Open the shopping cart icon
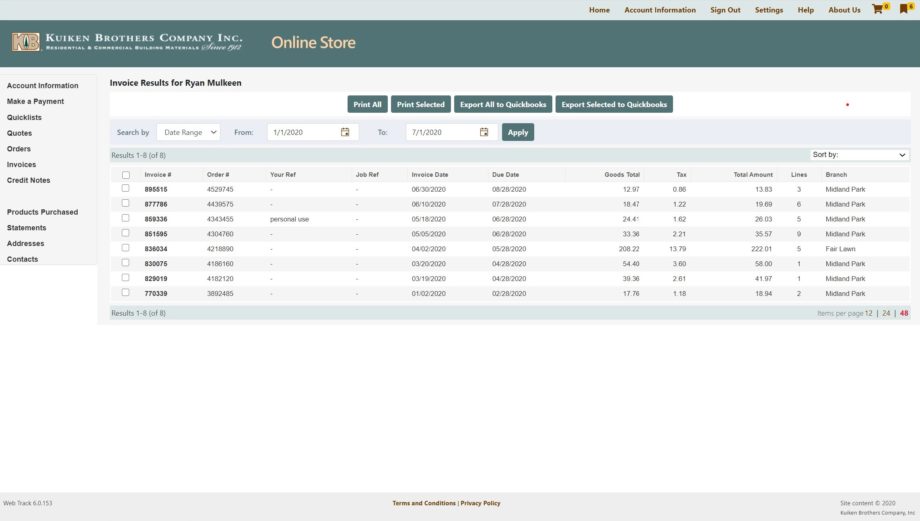Viewport: 920px width, 521px height. coord(878,9)
